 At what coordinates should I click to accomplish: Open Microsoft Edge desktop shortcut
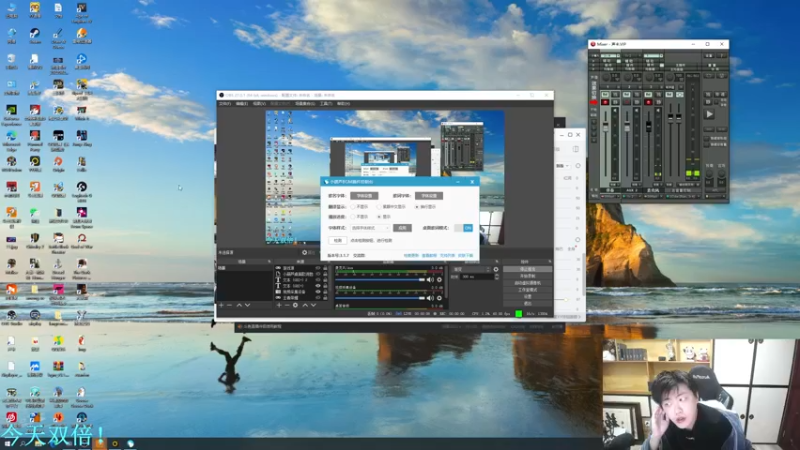[x=11, y=140]
